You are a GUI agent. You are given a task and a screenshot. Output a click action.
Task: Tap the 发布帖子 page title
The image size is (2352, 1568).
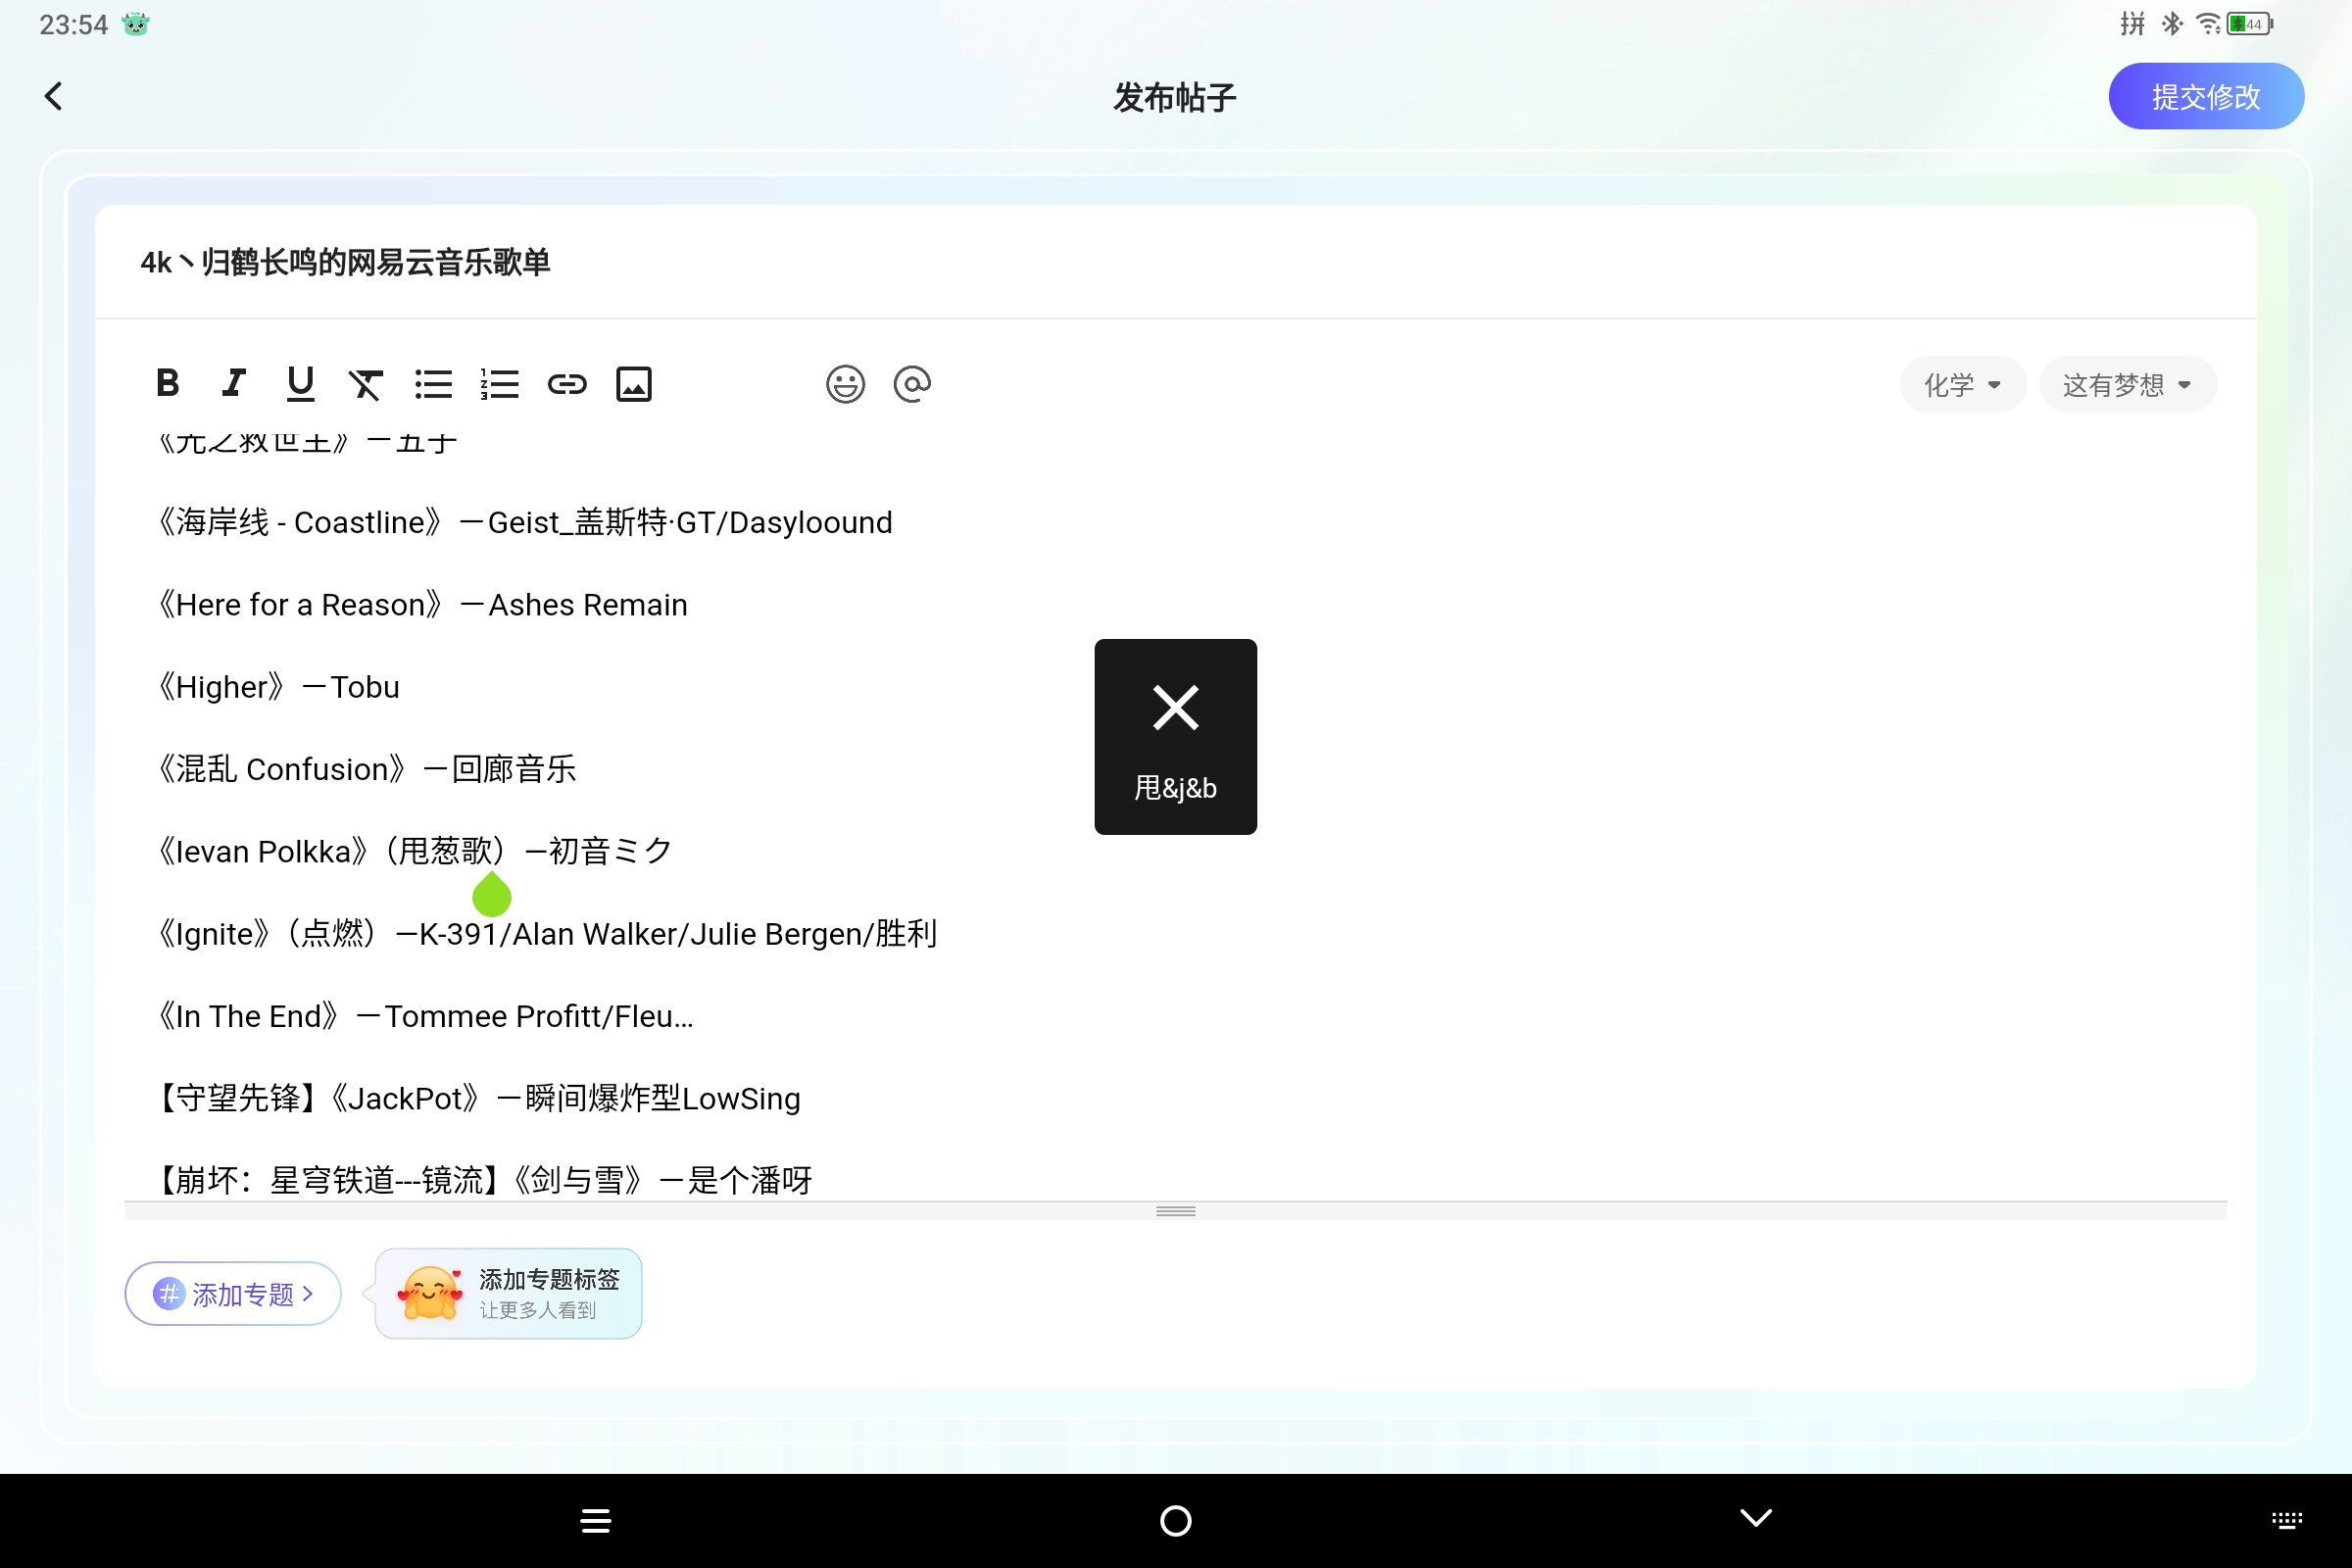1175,97
